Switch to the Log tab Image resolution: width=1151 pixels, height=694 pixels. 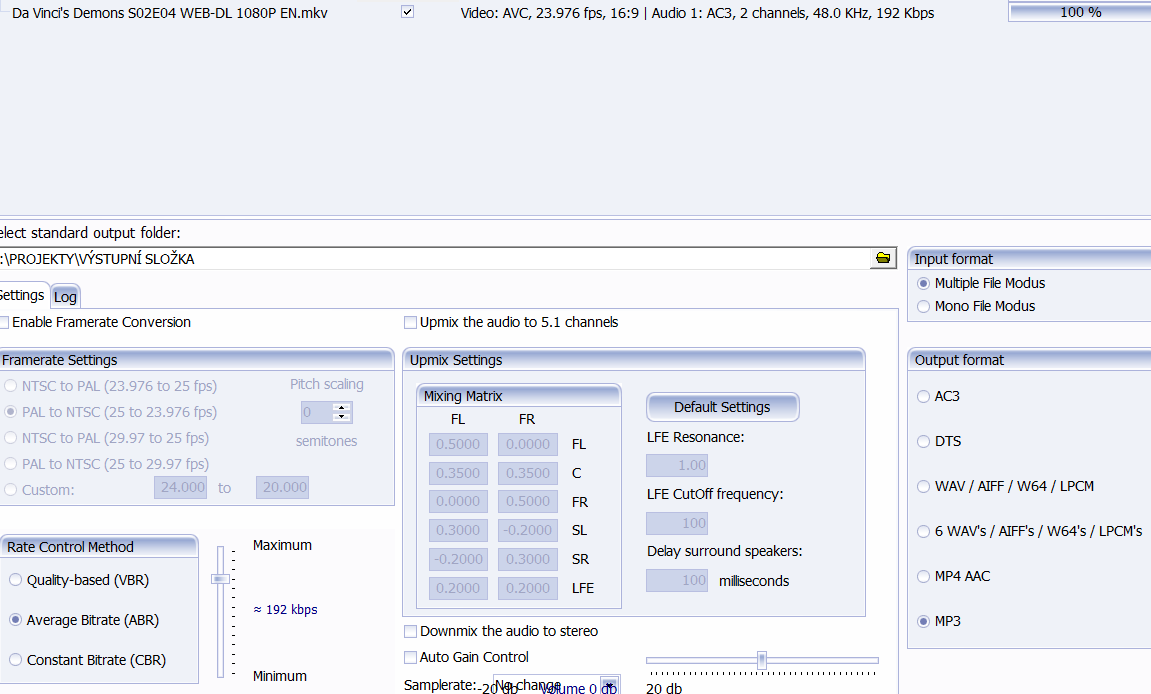pos(65,296)
